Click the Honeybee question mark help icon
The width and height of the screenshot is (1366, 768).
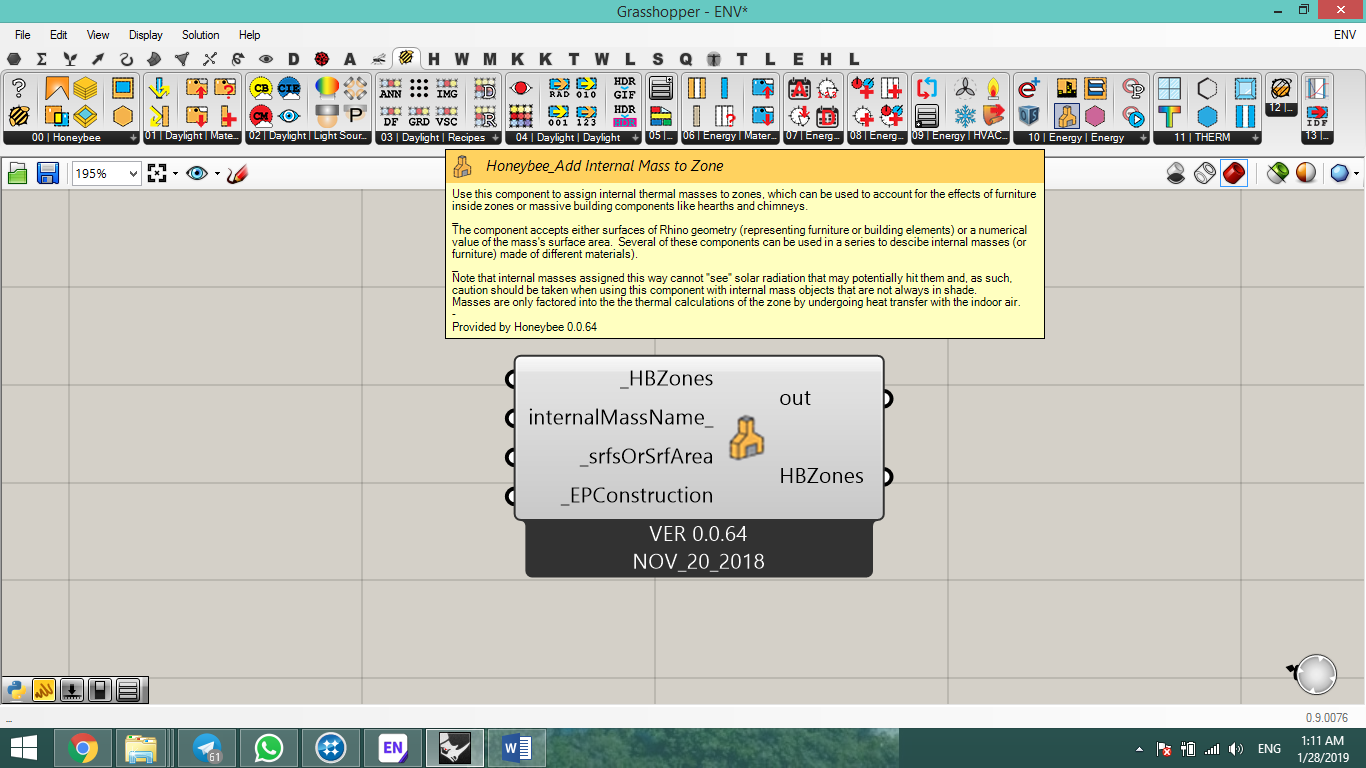tap(18, 88)
